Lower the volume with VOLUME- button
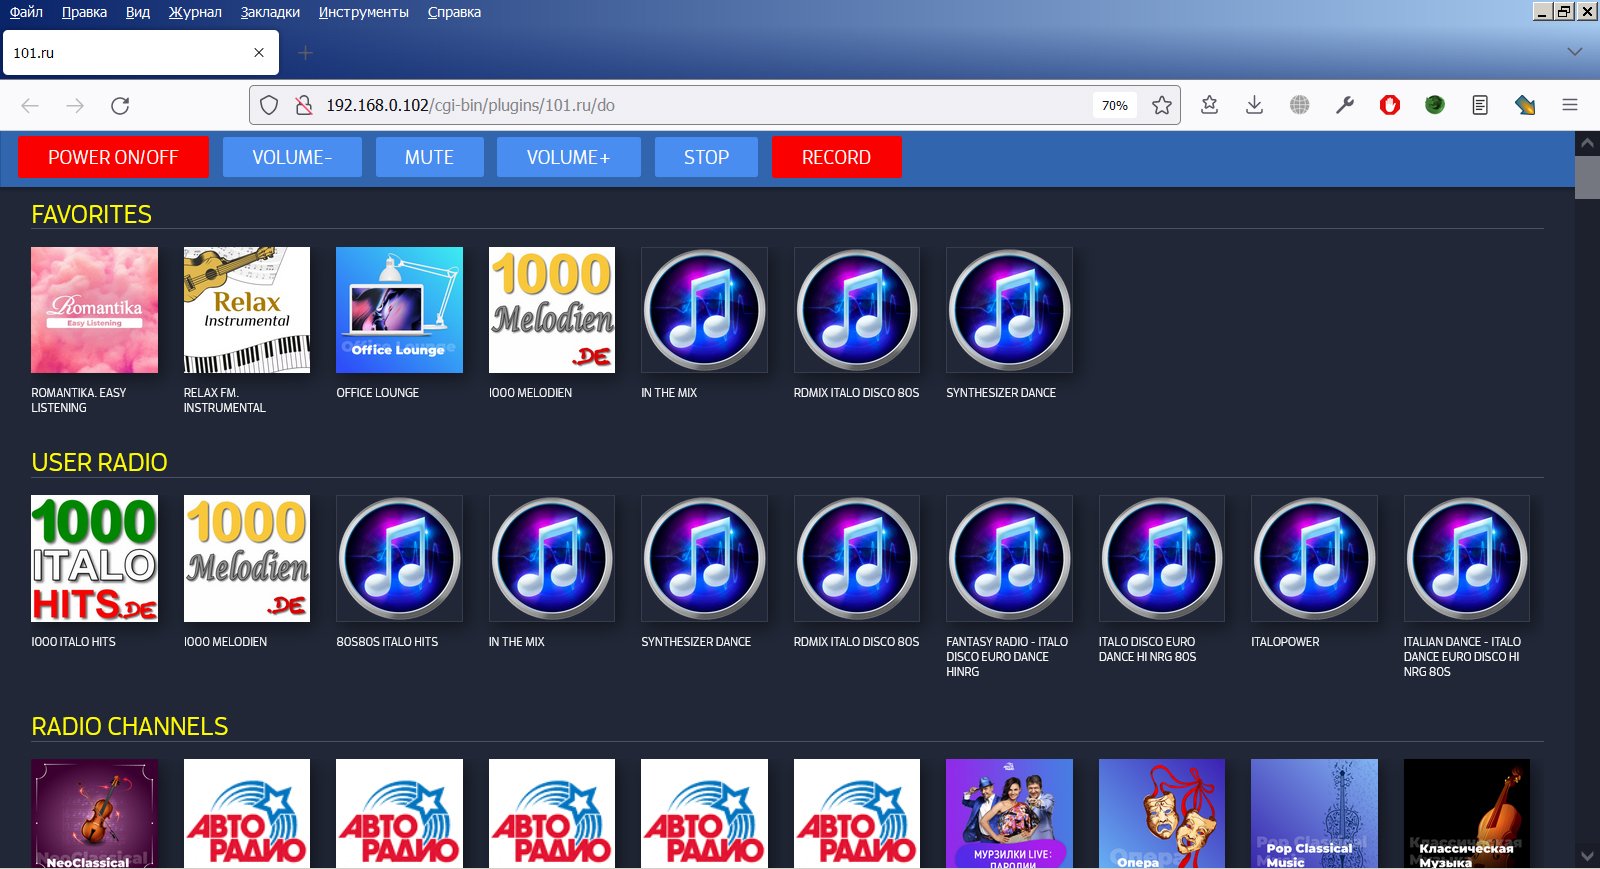Viewport: 1600px width, 869px height. [x=292, y=157]
